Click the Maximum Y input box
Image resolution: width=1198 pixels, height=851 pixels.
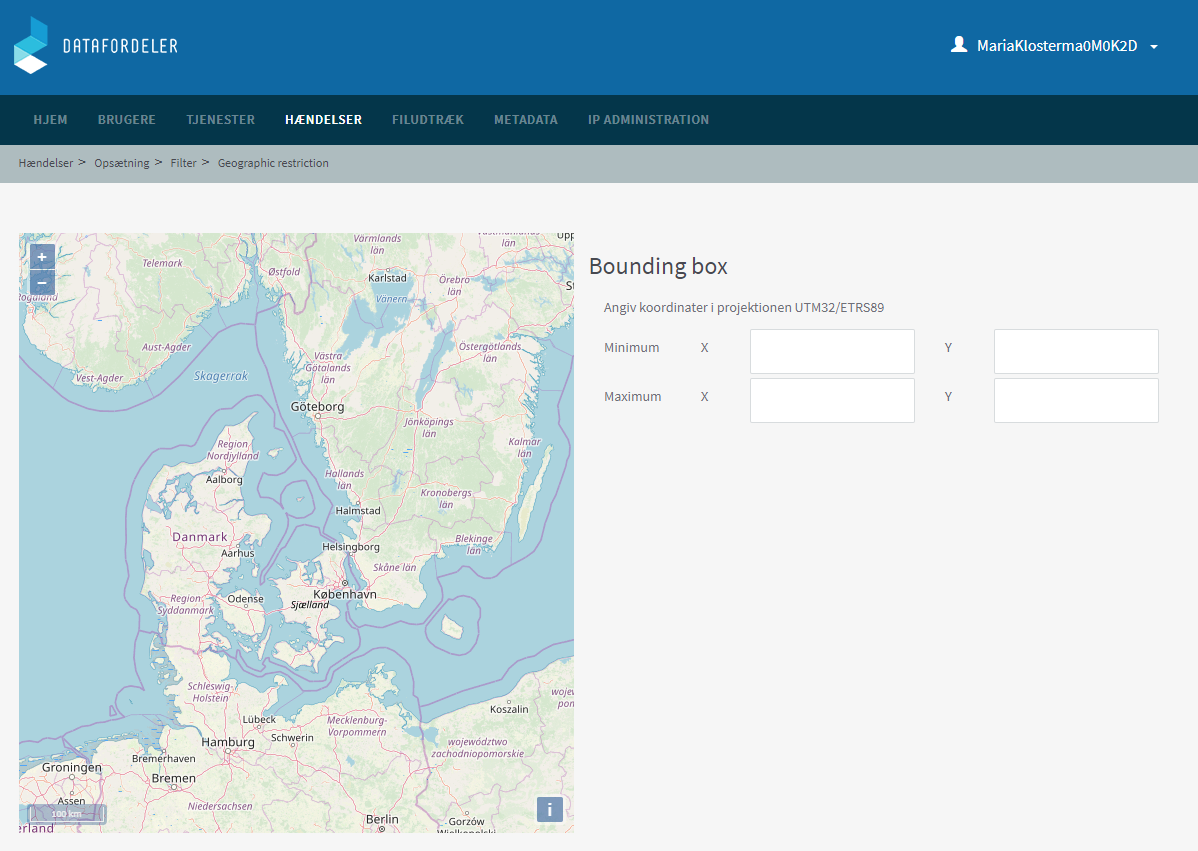[1076, 400]
